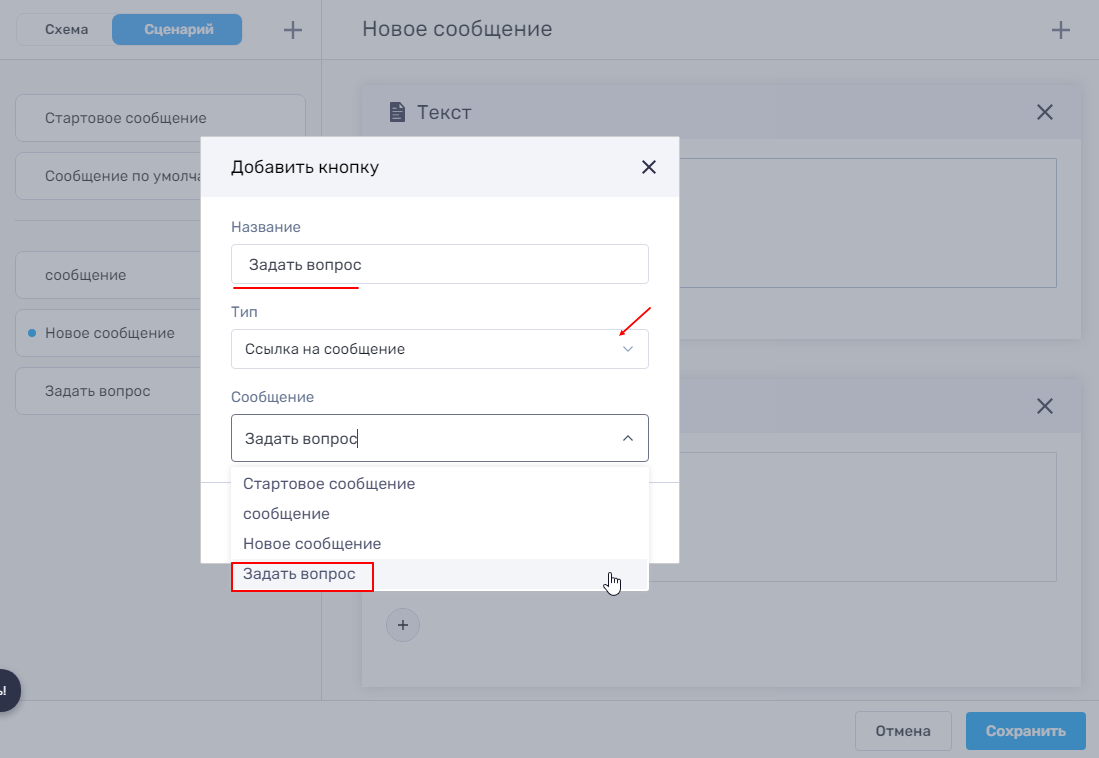The image size is (1099, 758).
Task: Choose Стартовое сообщение from dropdown list
Action: point(329,484)
